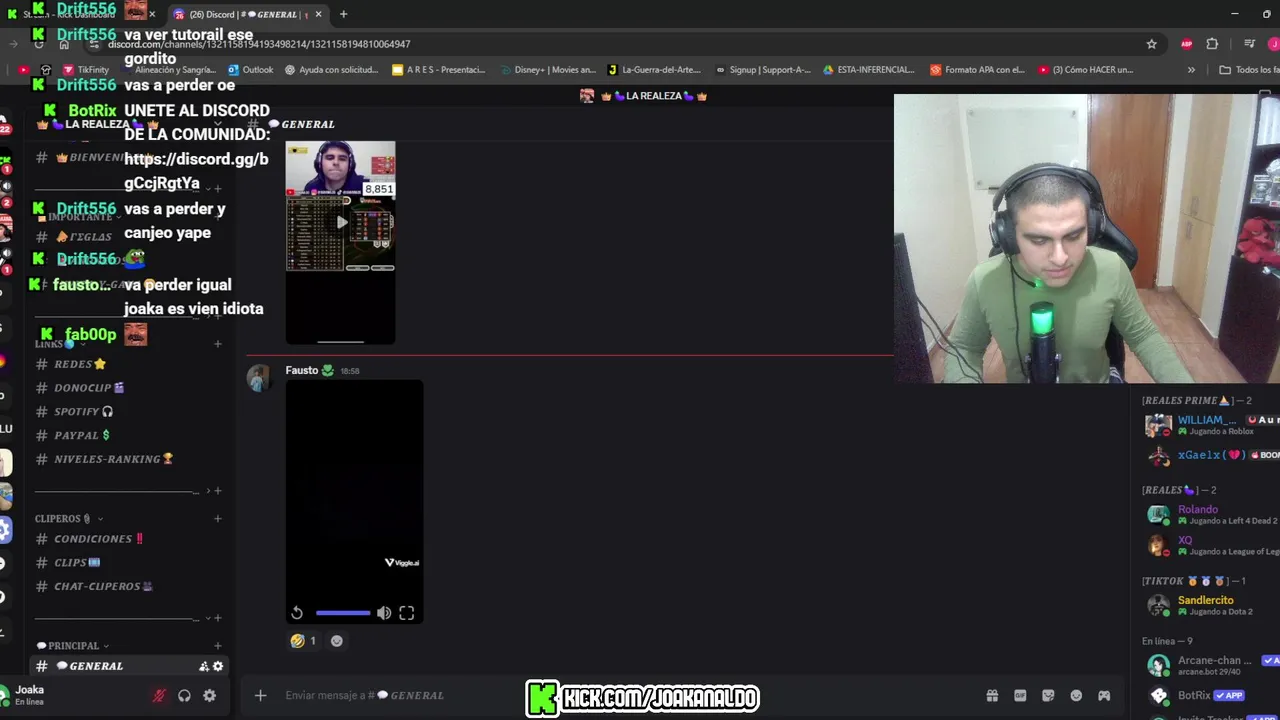
Task: Click the laughing emoji reaction
Action: pyautogui.click(x=304, y=641)
